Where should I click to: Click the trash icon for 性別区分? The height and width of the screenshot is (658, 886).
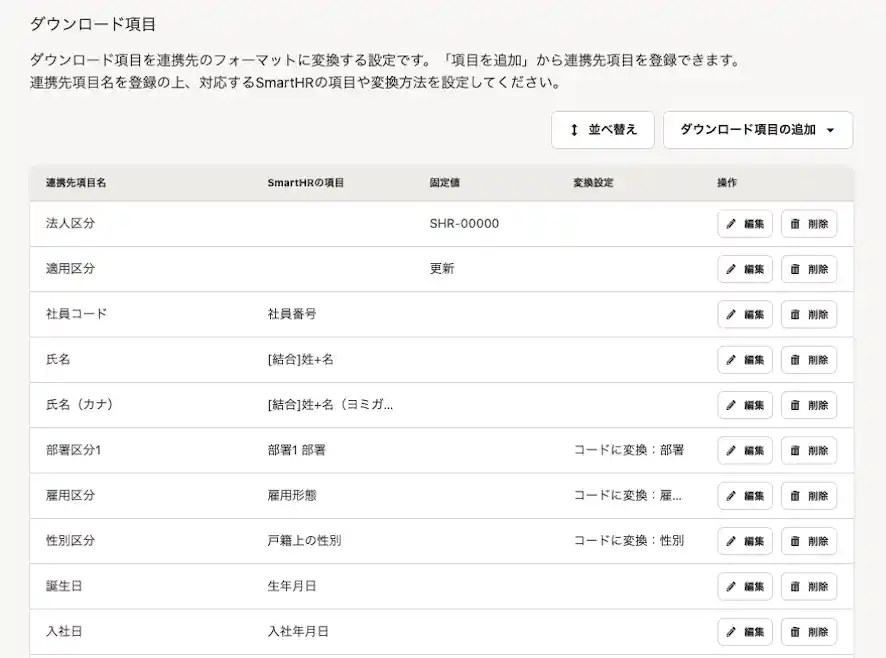793,540
